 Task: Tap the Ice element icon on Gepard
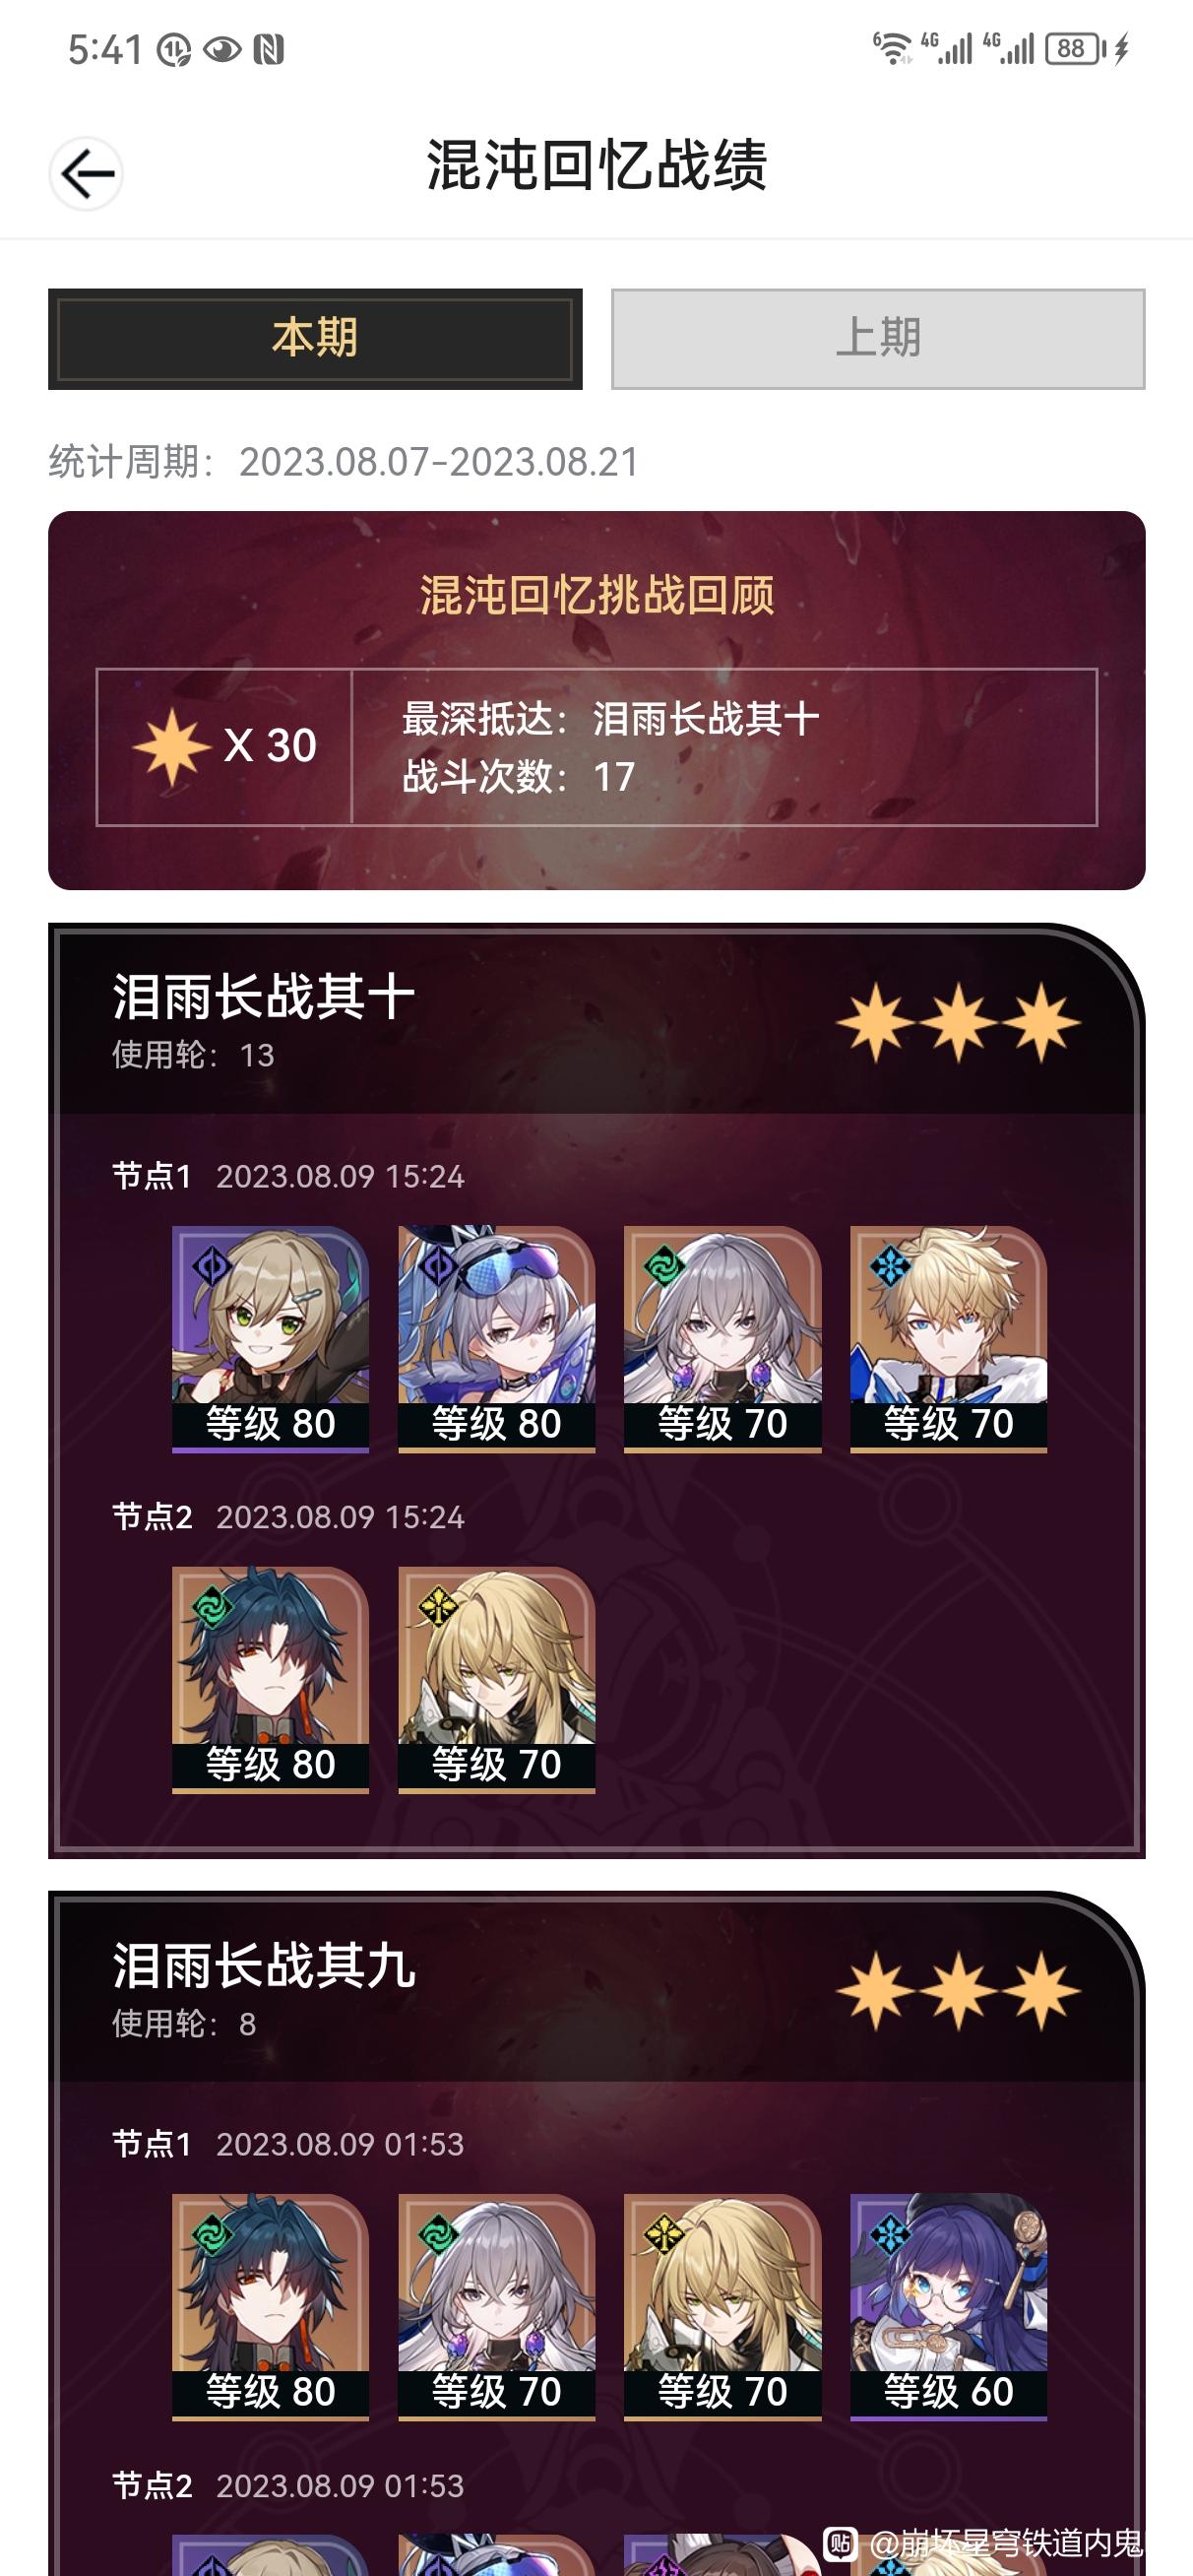tap(889, 1268)
